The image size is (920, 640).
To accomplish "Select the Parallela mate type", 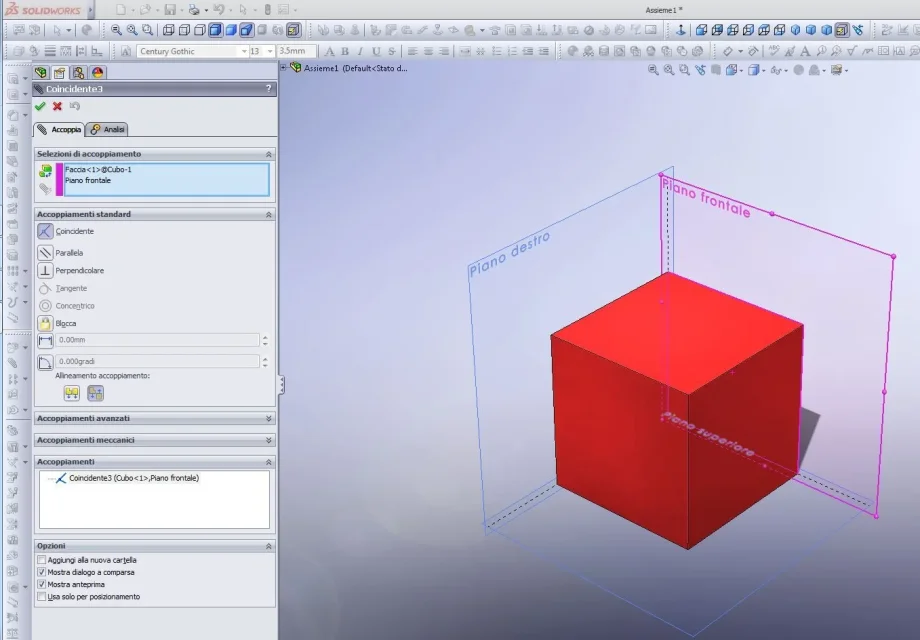I will [45, 253].
